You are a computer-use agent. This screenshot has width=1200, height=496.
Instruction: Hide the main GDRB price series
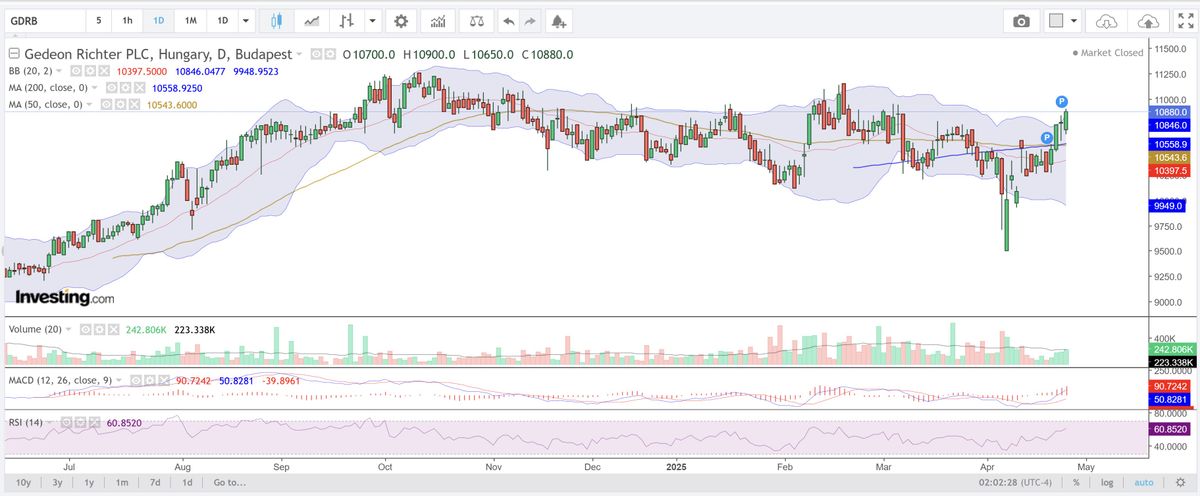[x=317, y=54]
